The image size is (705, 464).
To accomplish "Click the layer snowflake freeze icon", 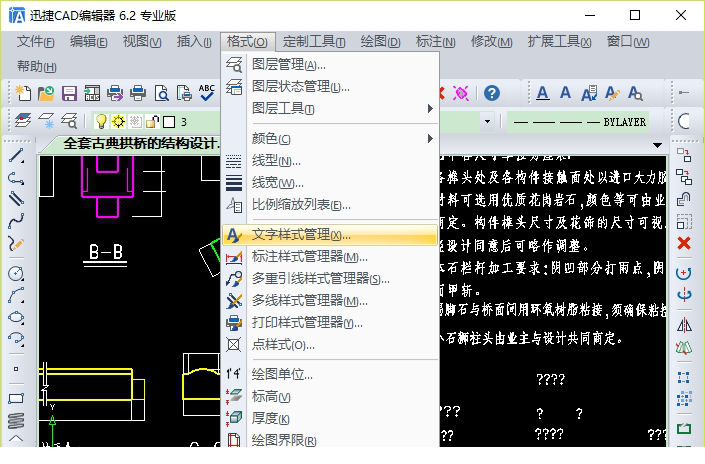I will [47, 121].
